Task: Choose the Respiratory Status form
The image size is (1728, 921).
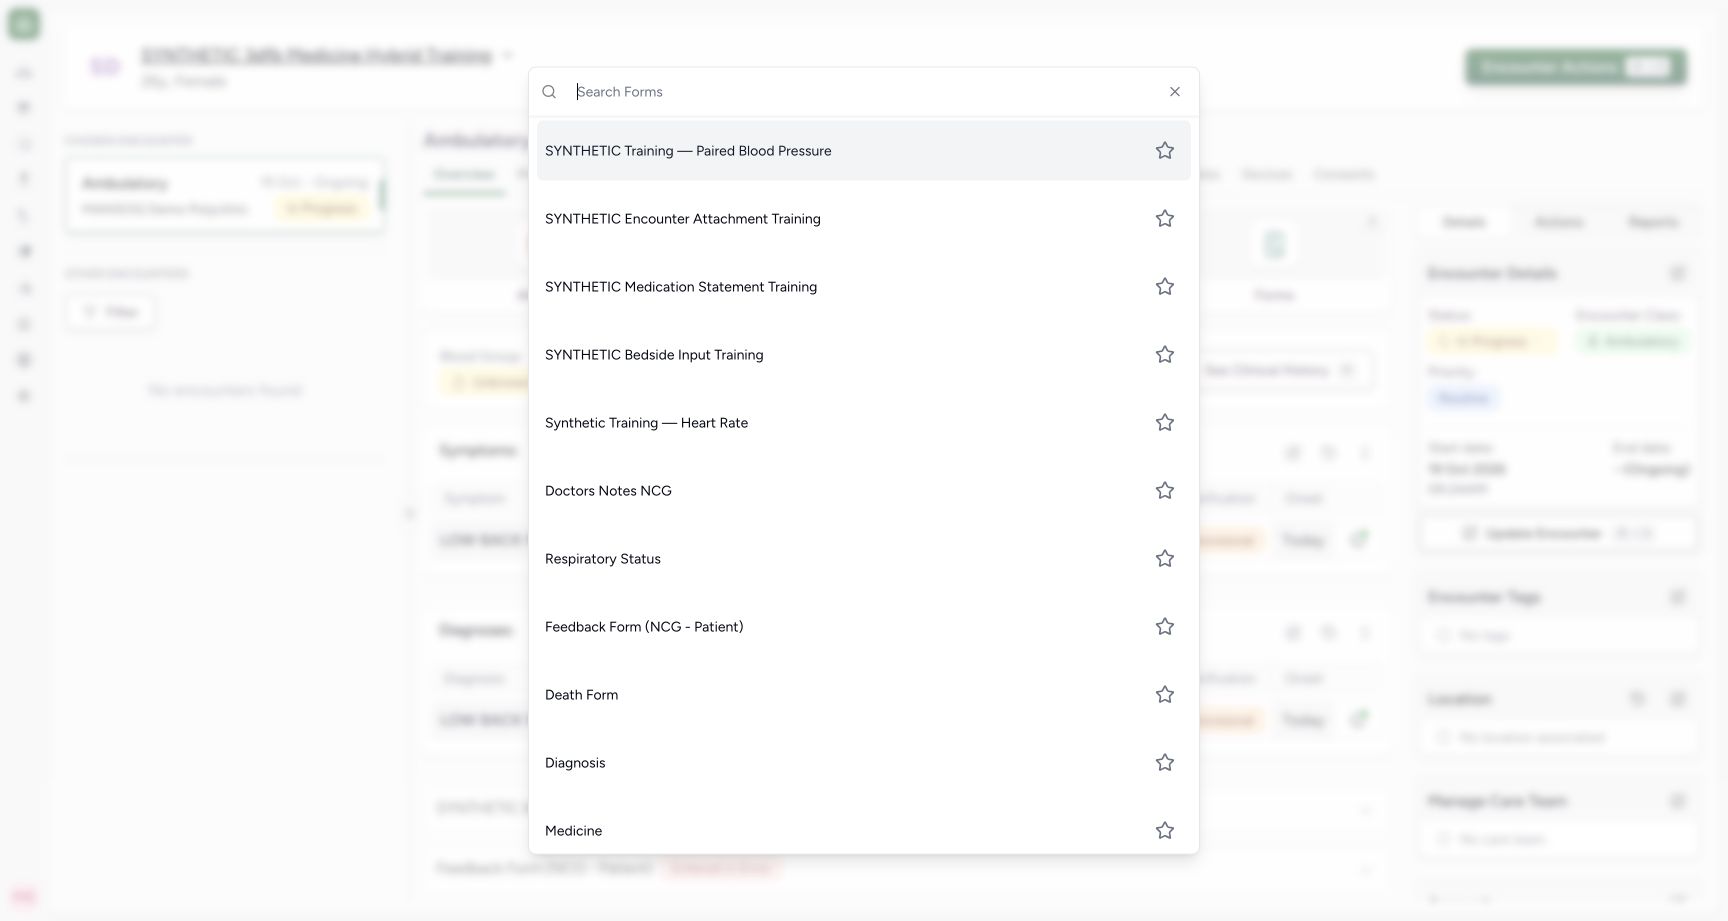Action: tap(864, 559)
